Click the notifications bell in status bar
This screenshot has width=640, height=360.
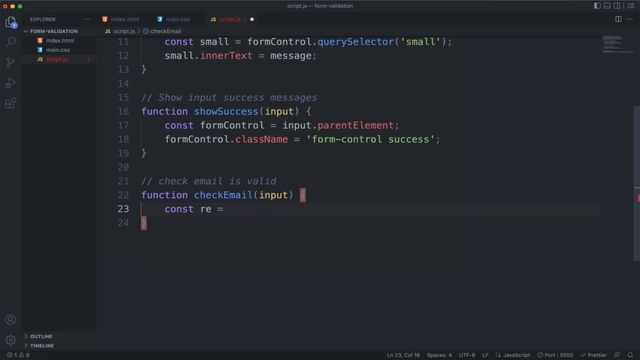tap(630, 355)
